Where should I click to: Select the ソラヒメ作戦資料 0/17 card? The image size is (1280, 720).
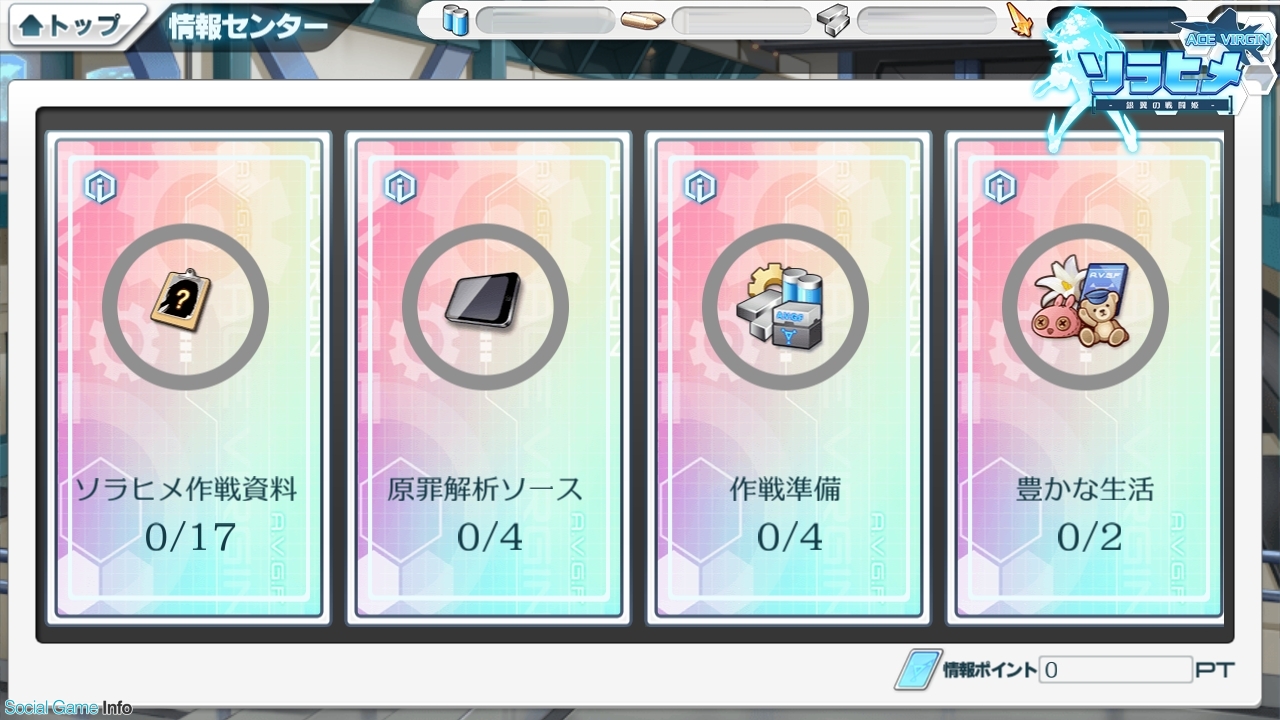[188, 378]
